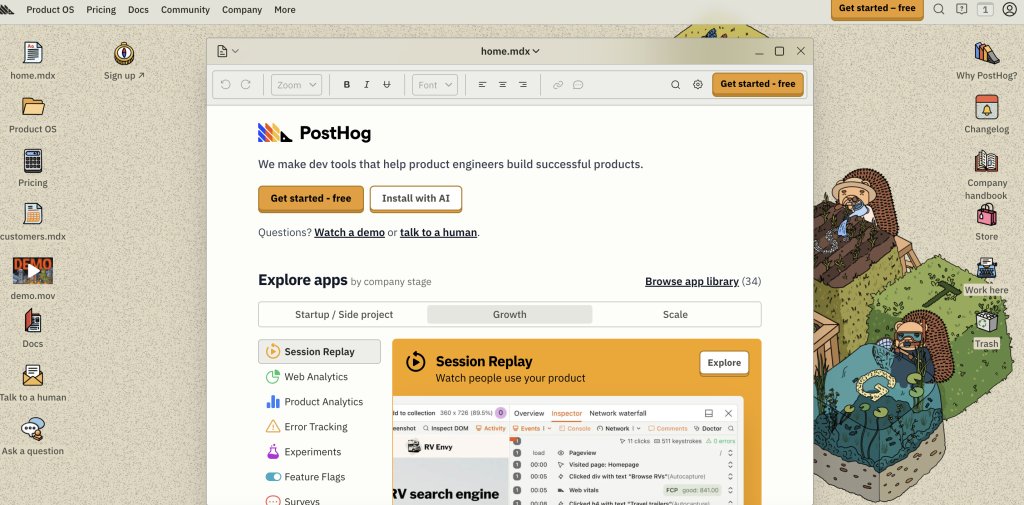Screen dimensions: 1024x505
Task: Open the More menu item
Action: (x=285, y=10)
